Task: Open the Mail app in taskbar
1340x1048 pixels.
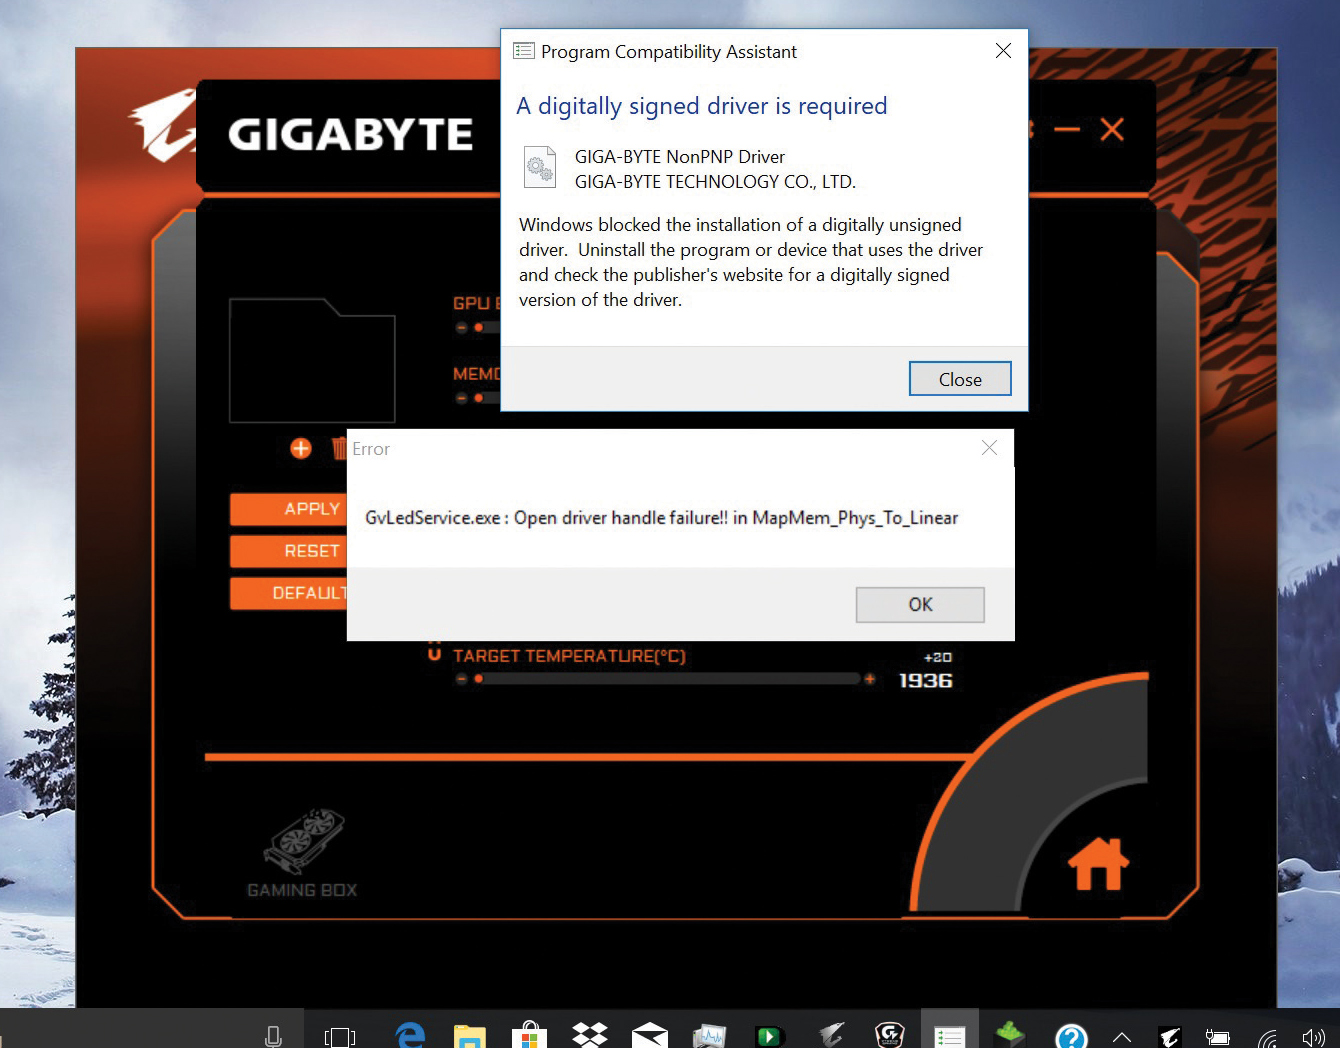Action: (x=650, y=1036)
